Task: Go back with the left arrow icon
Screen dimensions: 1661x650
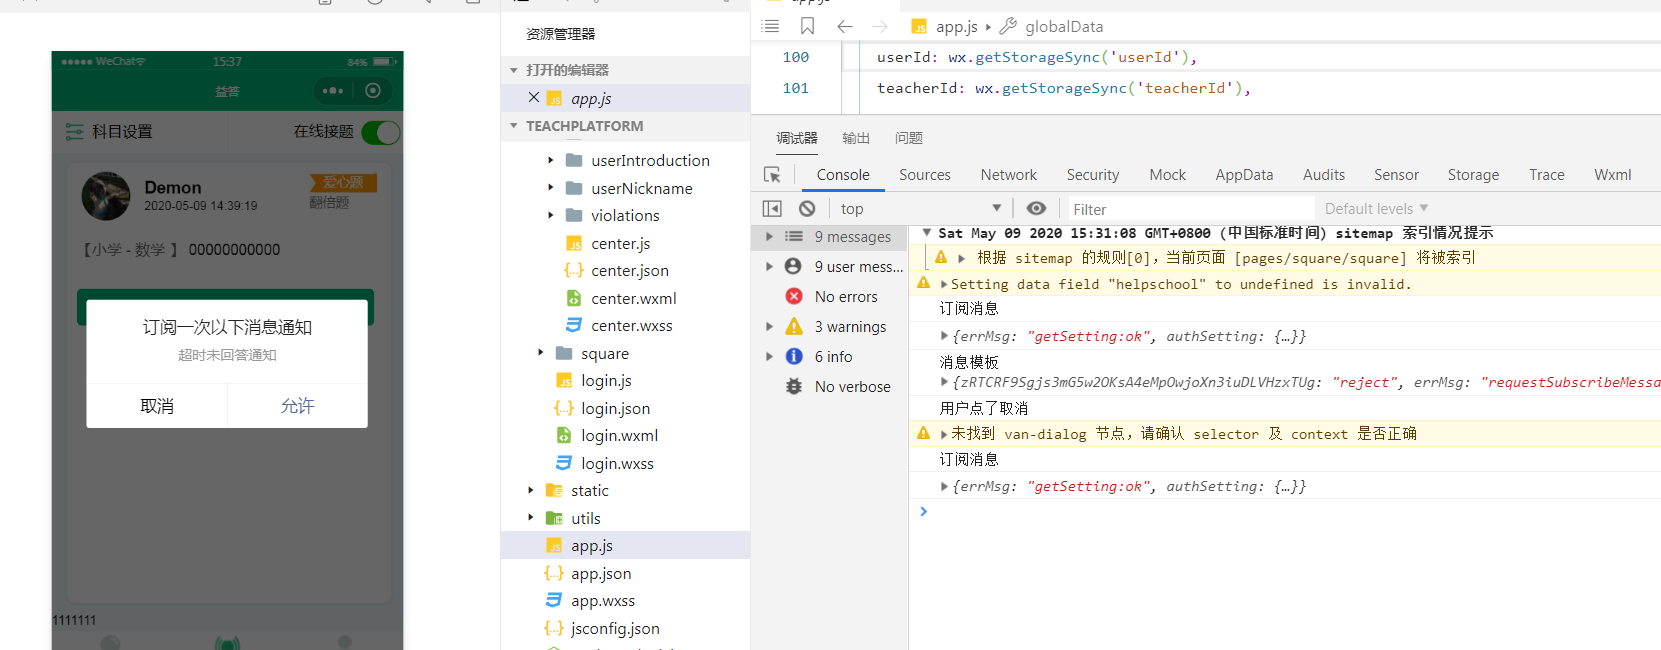Action: click(845, 26)
